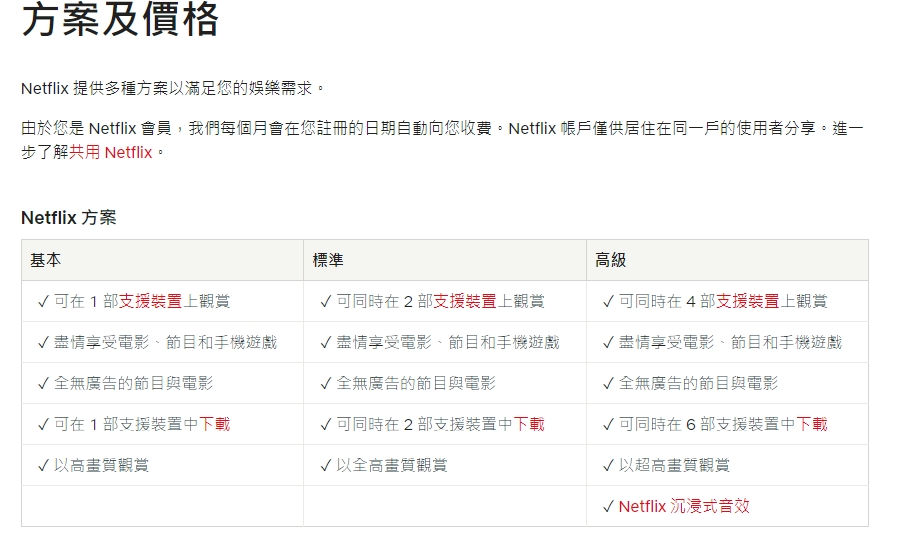918x539 pixels.
Task: Click the checkmark beside 以高畫質觀賞
Action: pyautogui.click(x=43, y=466)
